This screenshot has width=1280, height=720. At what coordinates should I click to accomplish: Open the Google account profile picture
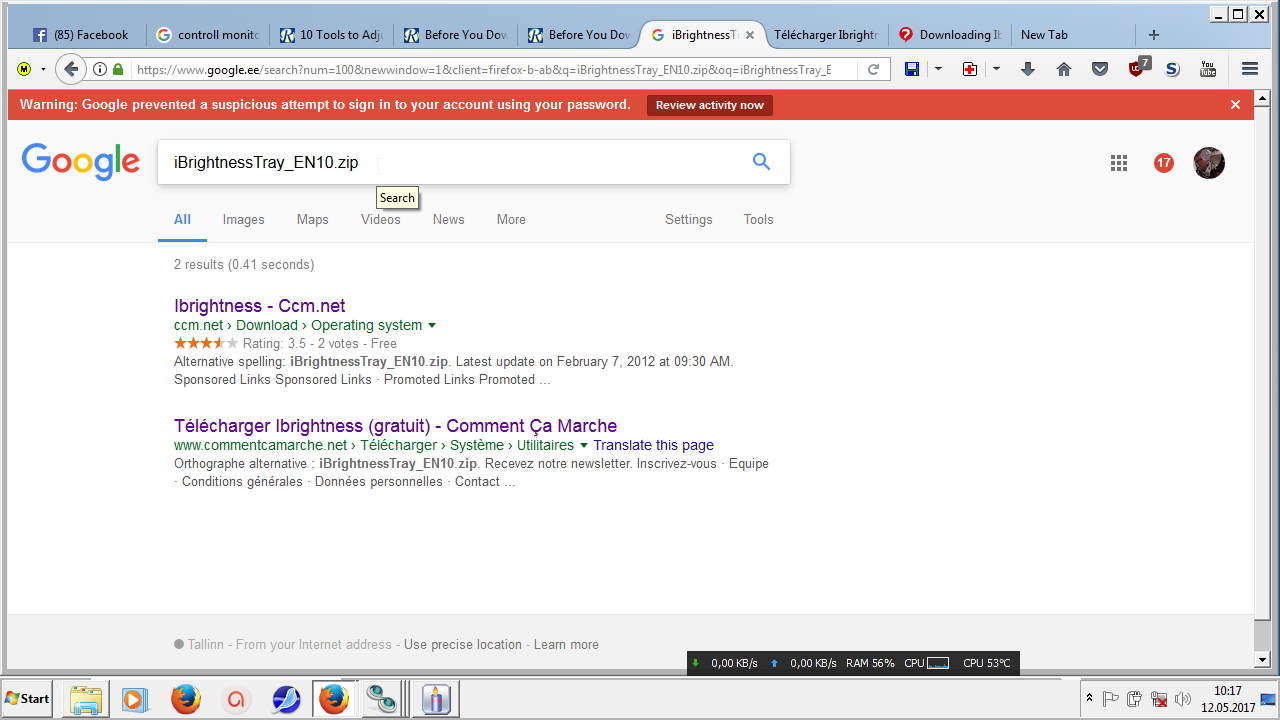1209,163
